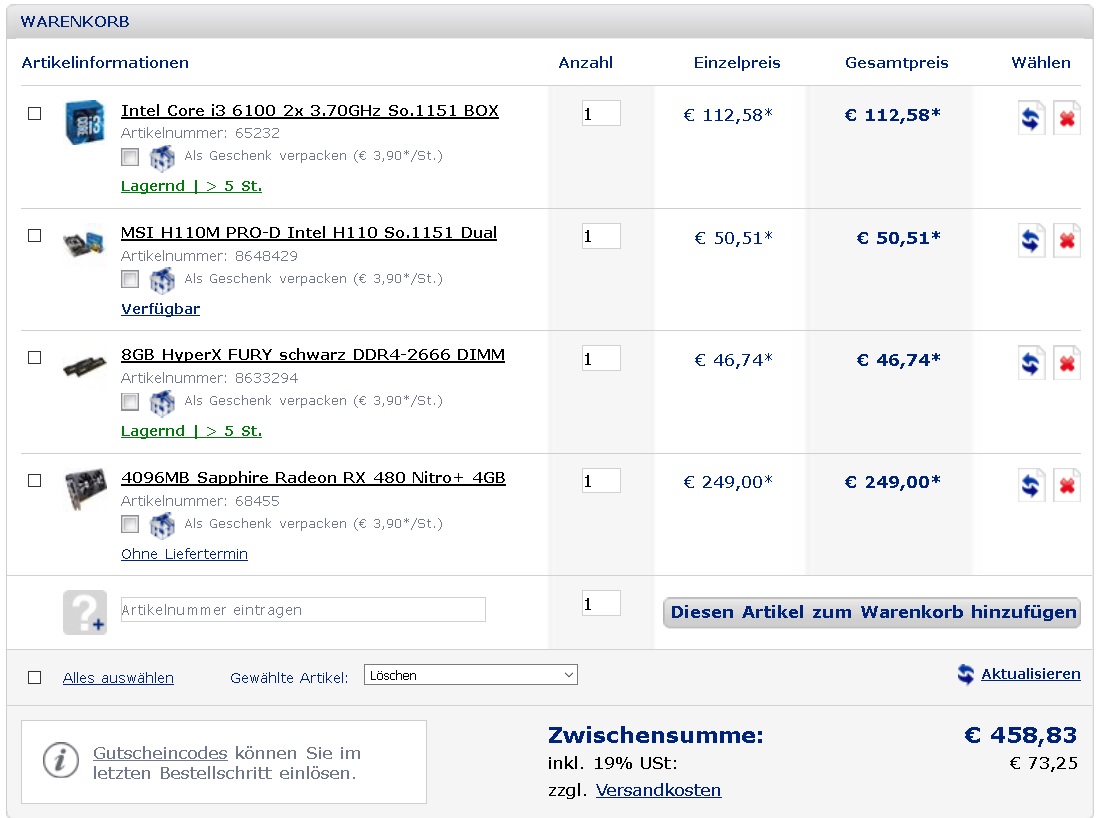1098x818 pixels.
Task: Click Diesen Artikel zum Warenkorb hinzufügen button
Action: pos(872,612)
